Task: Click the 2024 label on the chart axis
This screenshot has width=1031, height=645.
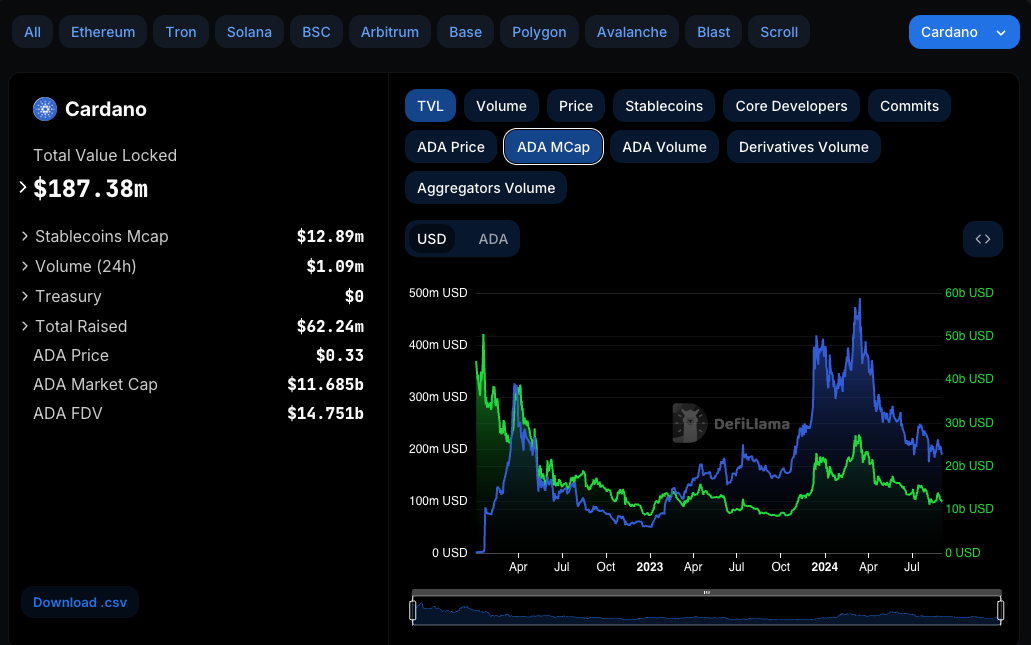Action: click(825, 567)
